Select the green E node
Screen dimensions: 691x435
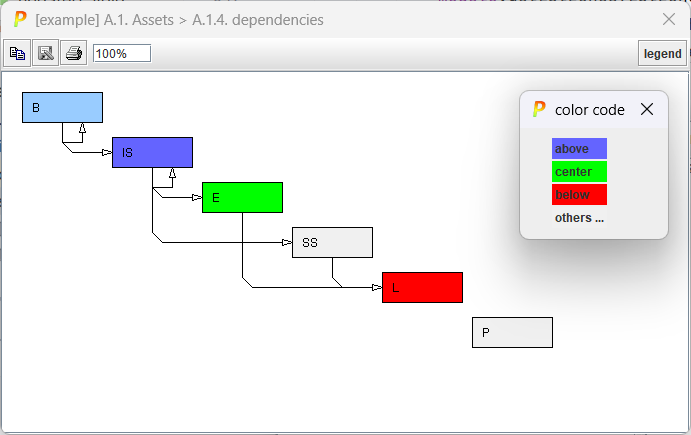coord(242,197)
